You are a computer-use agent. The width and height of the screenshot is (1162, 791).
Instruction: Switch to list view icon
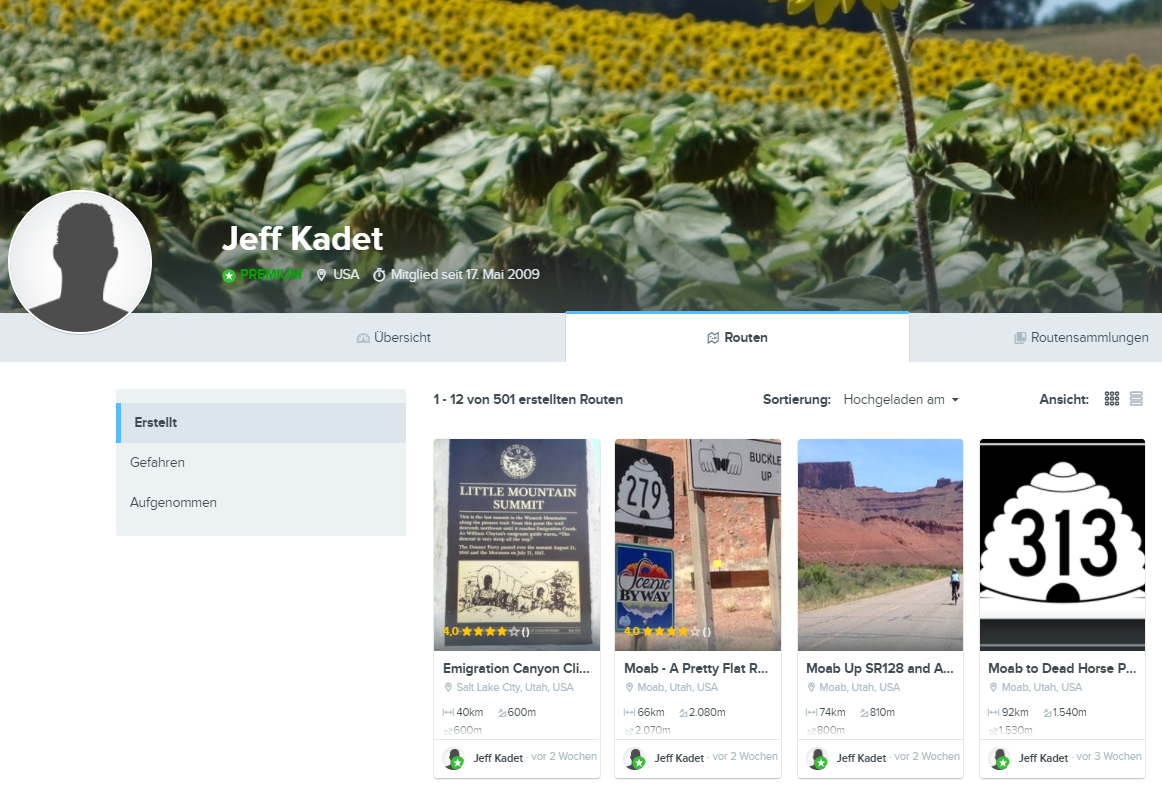point(1136,399)
